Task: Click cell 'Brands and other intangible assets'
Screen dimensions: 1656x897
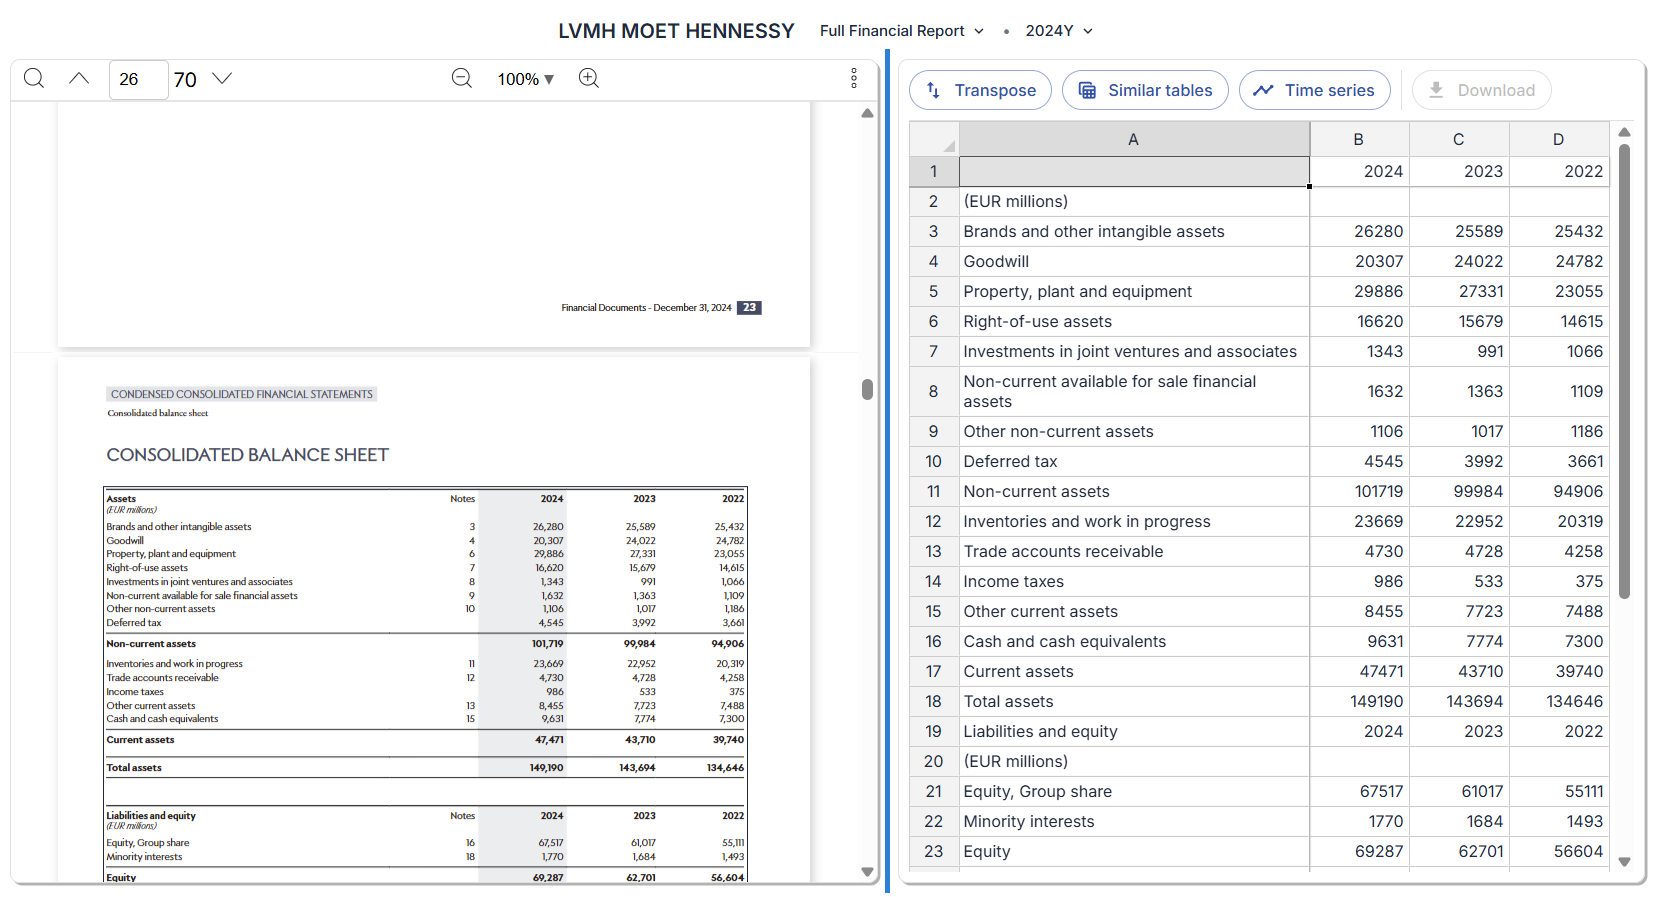Action: pyautogui.click(x=1134, y=231)
